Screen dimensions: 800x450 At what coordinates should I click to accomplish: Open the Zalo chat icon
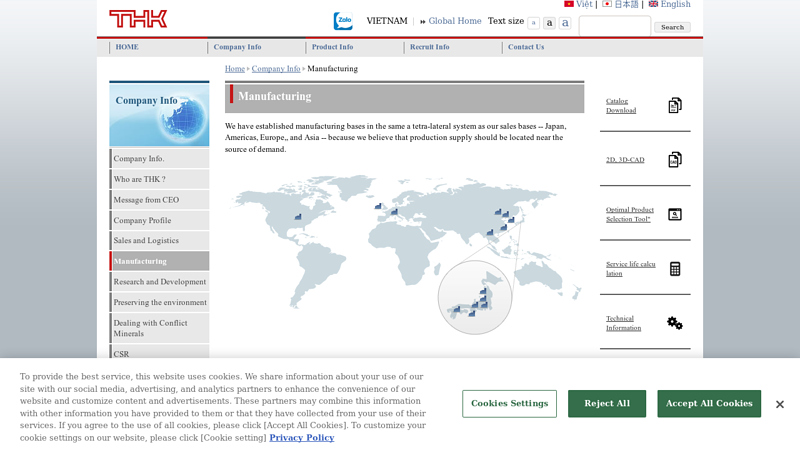(343, 21)
